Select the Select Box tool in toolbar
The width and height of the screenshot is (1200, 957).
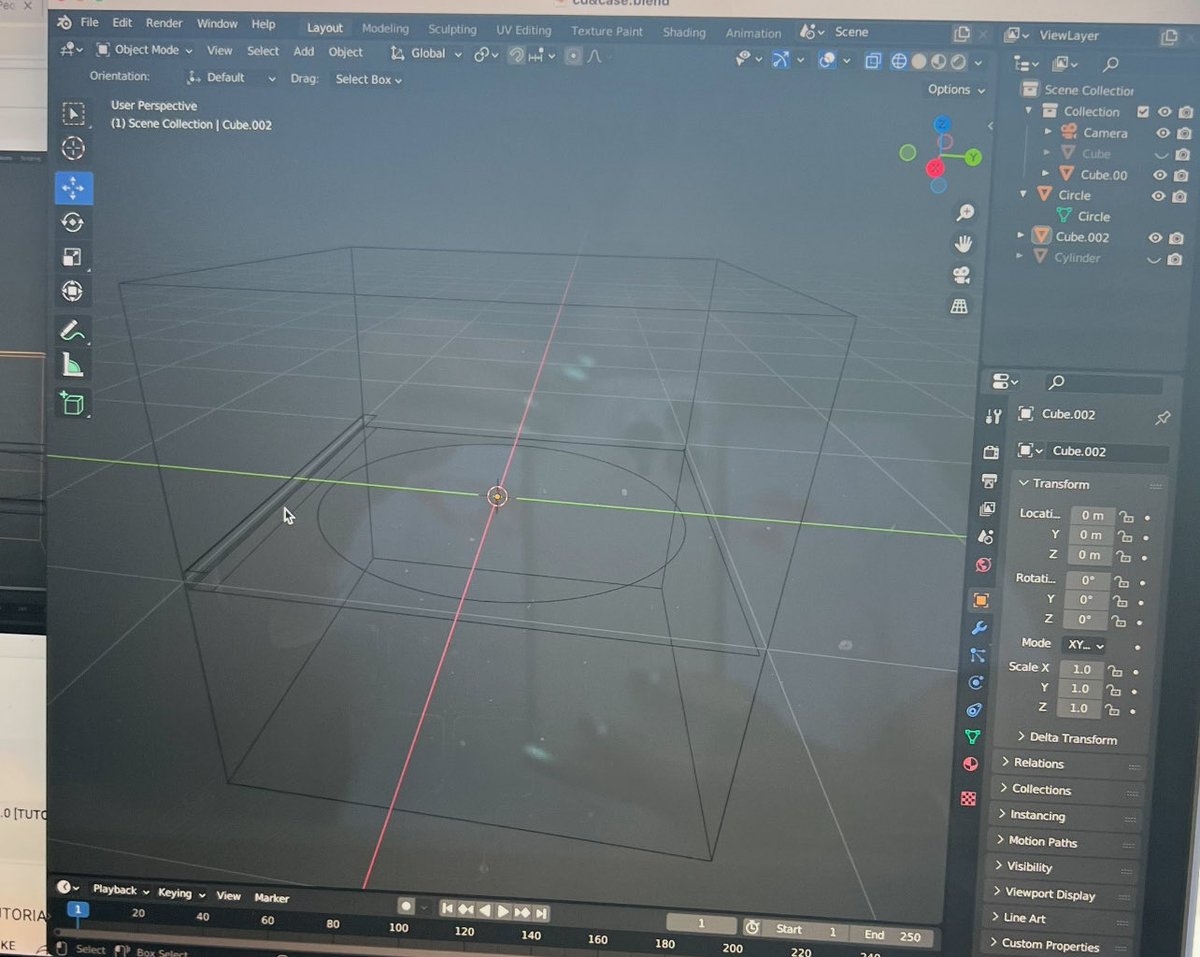[x=73, y=113]
